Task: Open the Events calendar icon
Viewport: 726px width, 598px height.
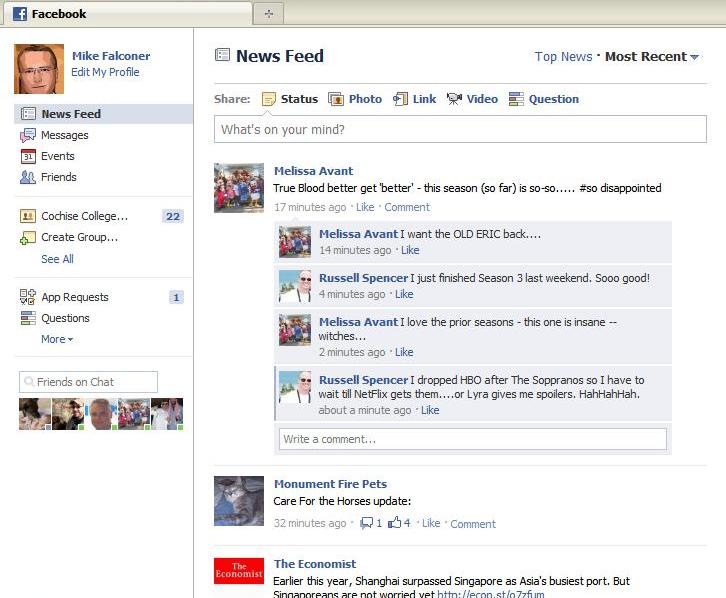Action: pyautogui.click(x=28, y=156)
